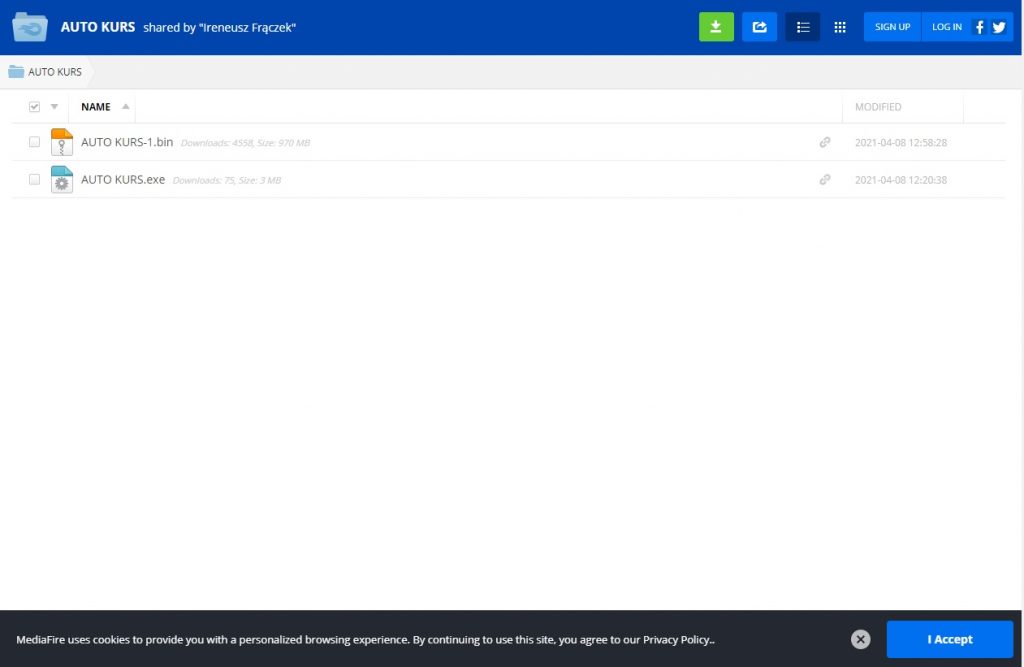Dismiss the cookie notice with X

pyautogui.click(x=861, y=639)
